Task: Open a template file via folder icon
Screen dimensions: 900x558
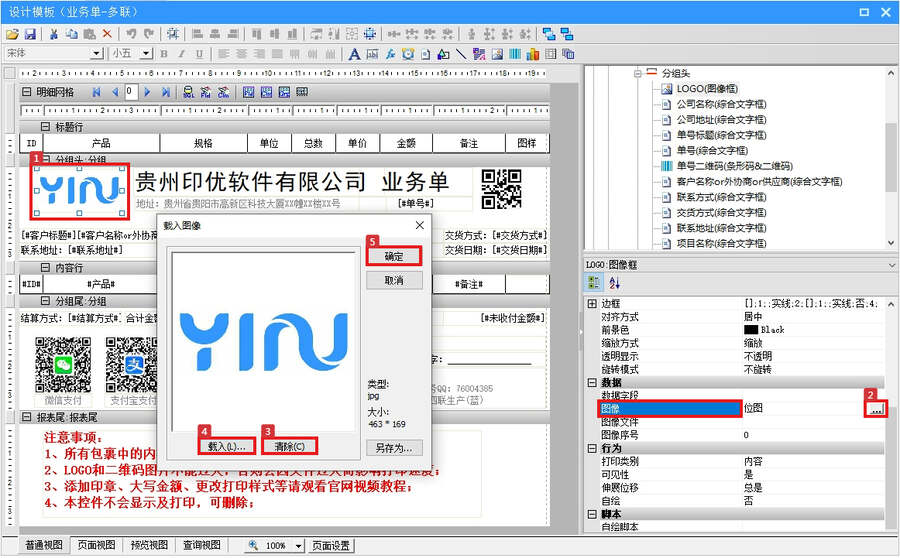Action: [12, 34]
